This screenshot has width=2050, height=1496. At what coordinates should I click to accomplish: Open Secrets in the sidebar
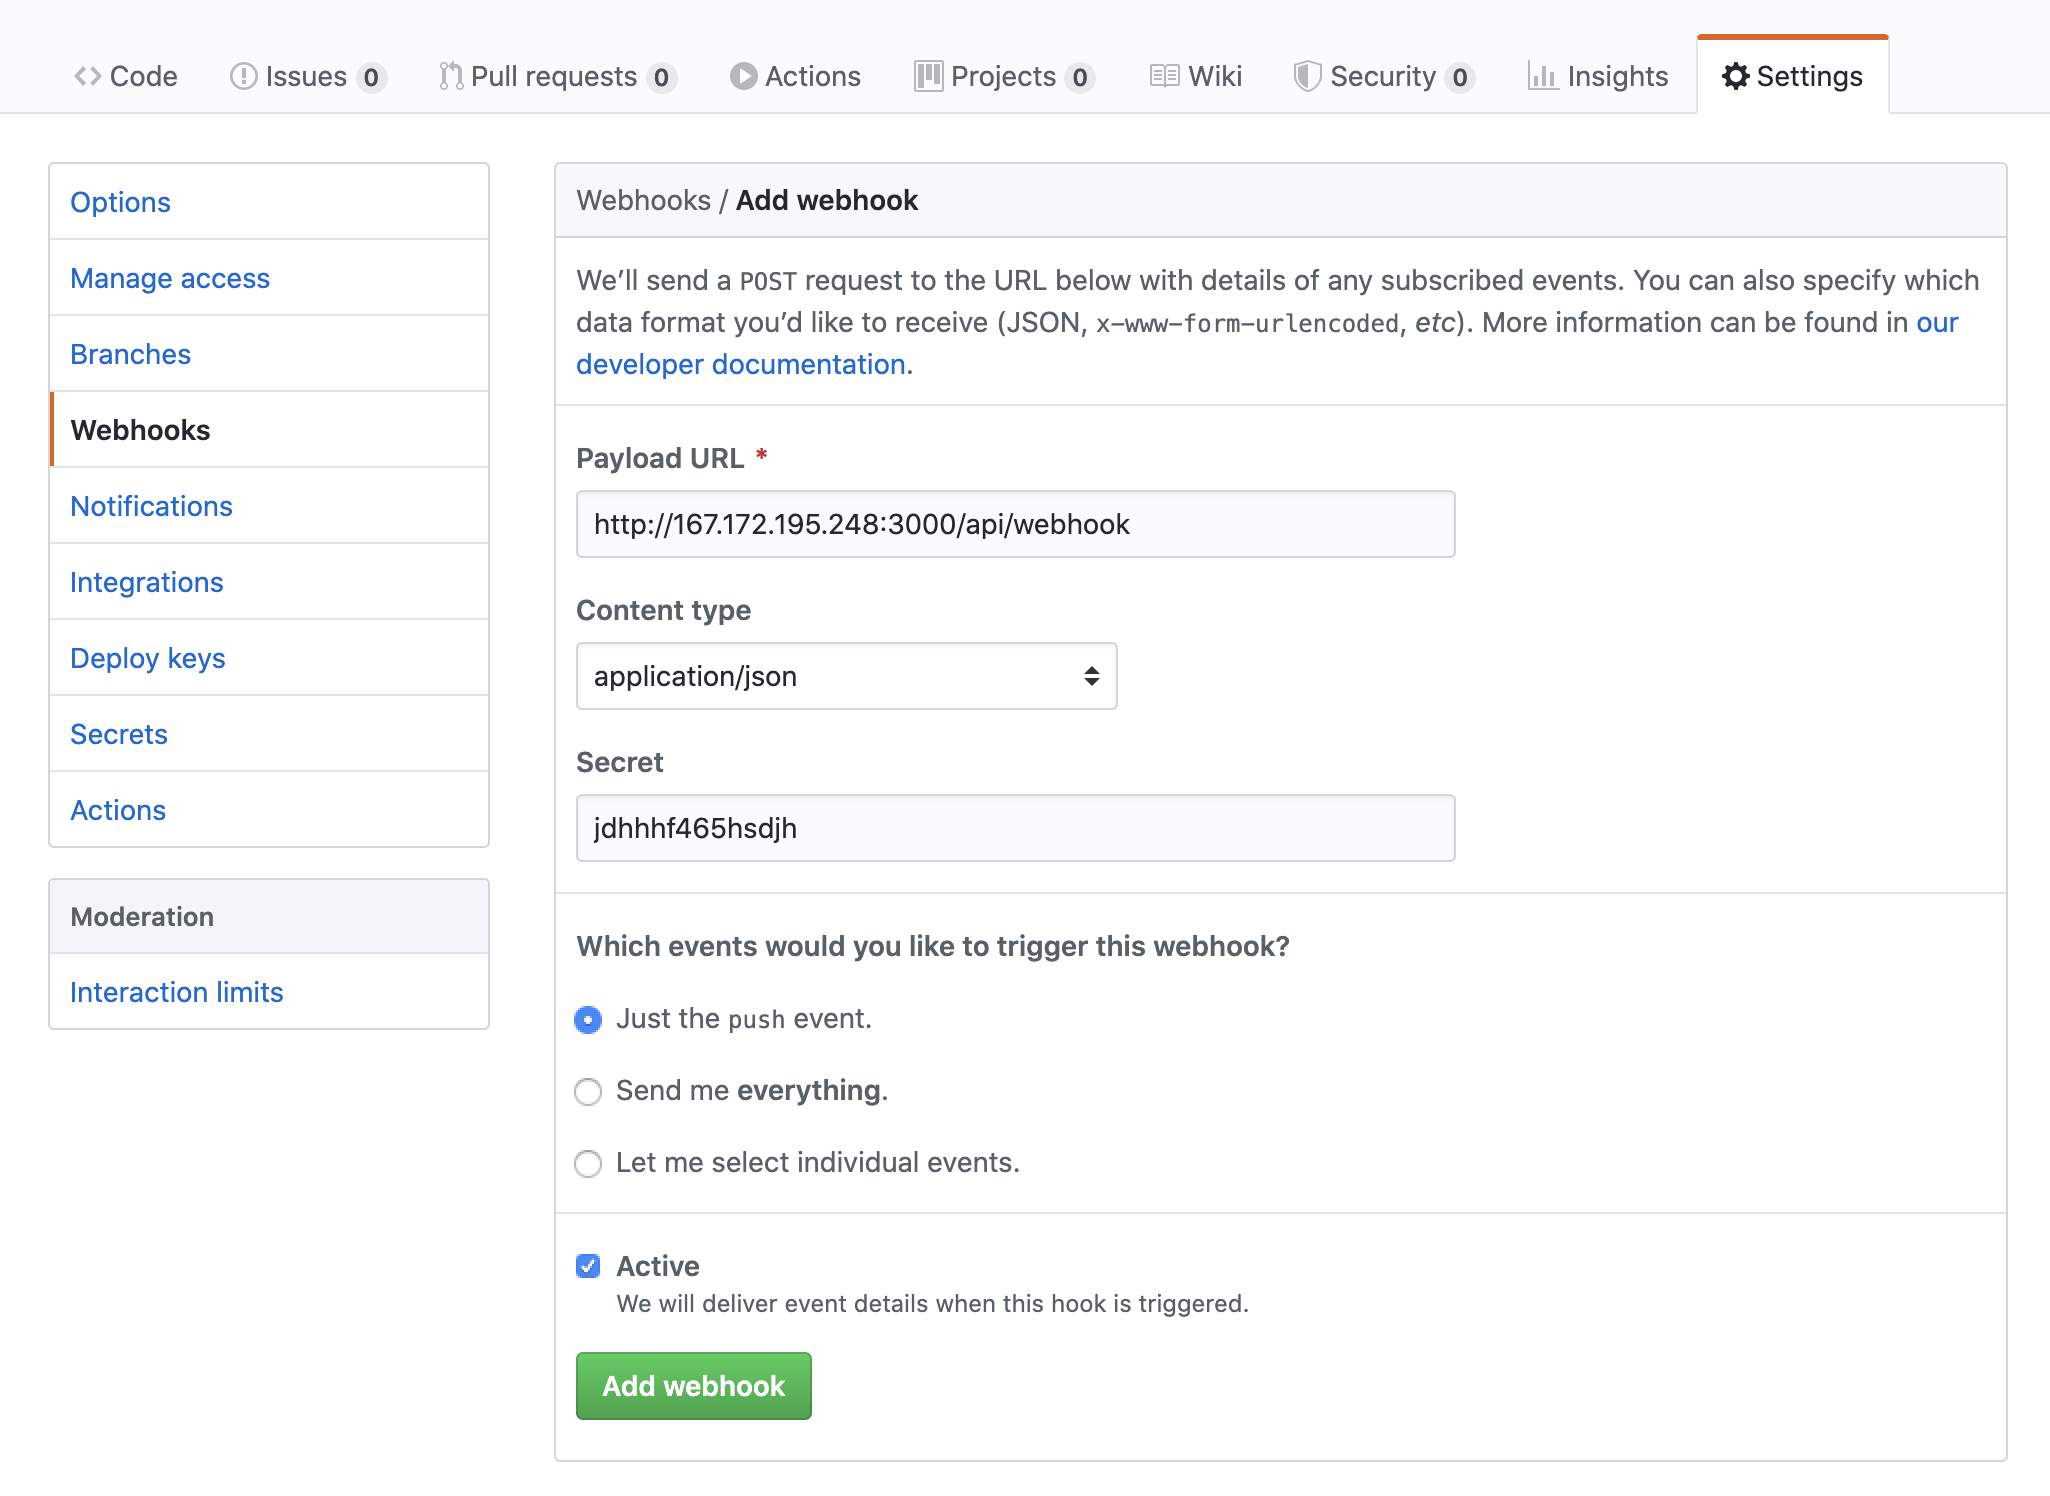(269, 734)
